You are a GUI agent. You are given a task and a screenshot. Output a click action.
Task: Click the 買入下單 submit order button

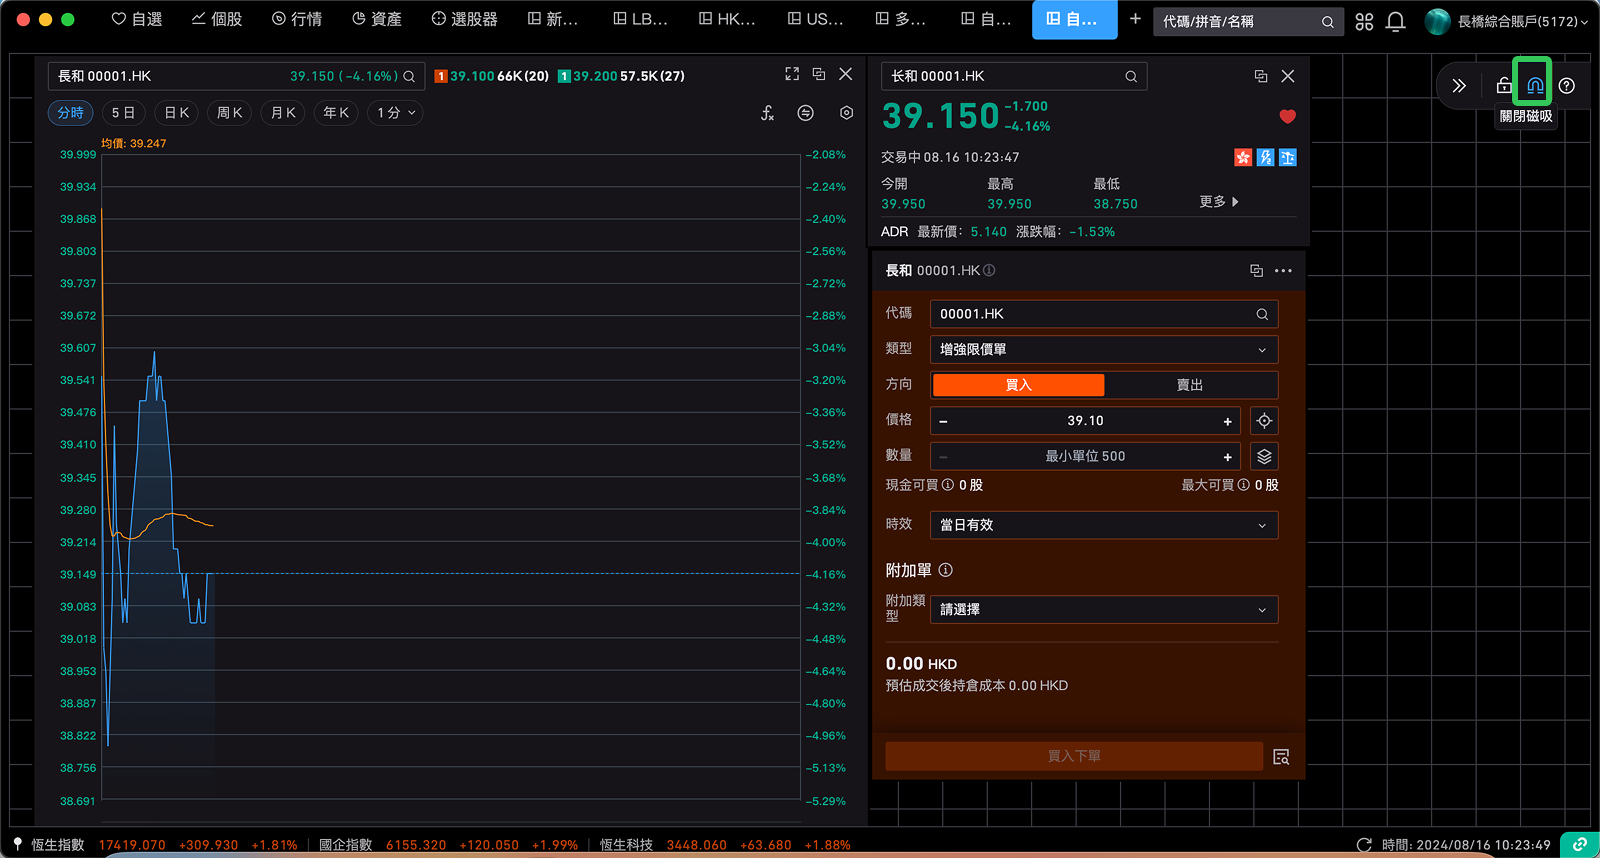click(x=1073, y=756)
